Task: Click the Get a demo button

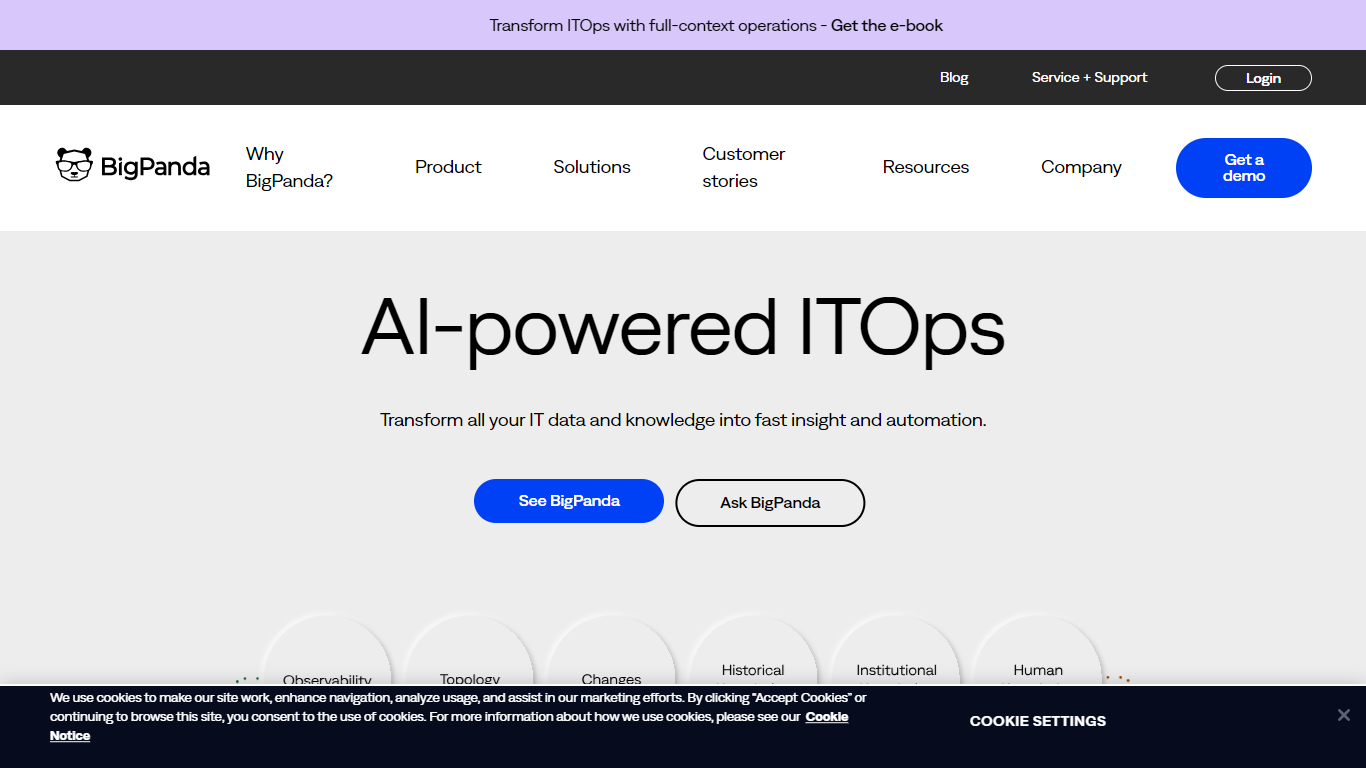Action: [1244, 168]
